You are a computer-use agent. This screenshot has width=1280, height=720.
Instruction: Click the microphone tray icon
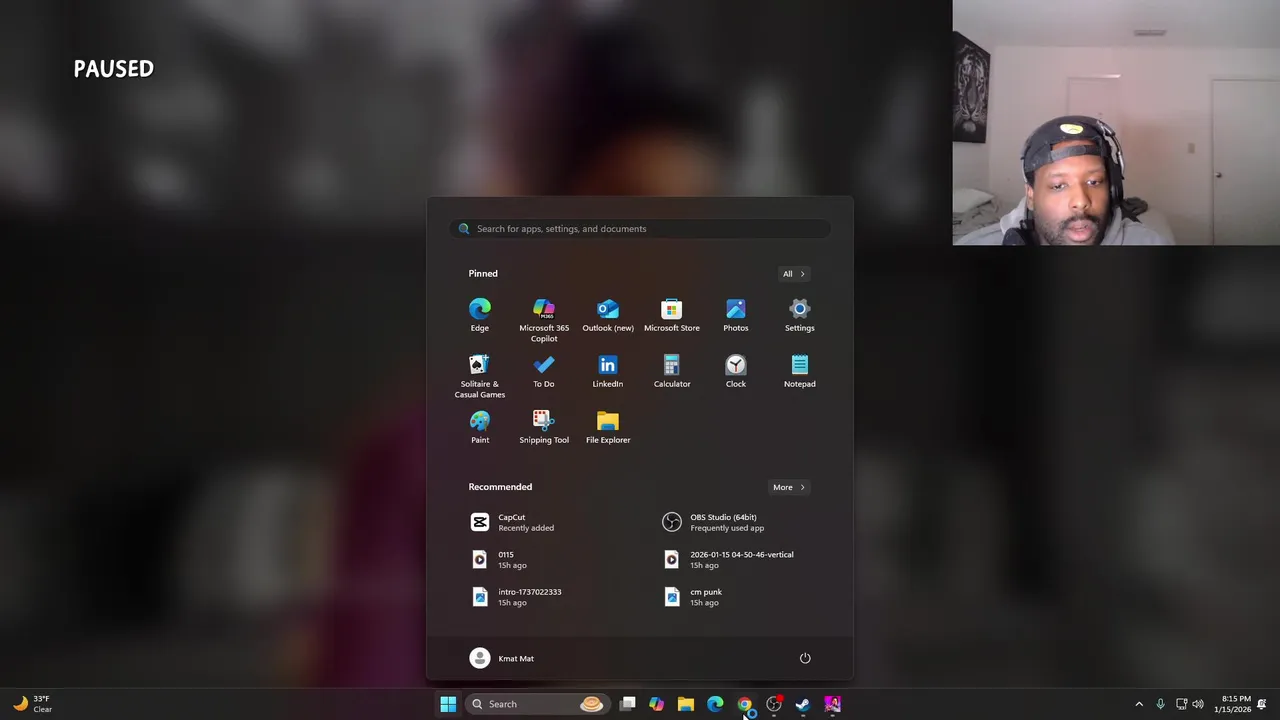[1160, 704]
